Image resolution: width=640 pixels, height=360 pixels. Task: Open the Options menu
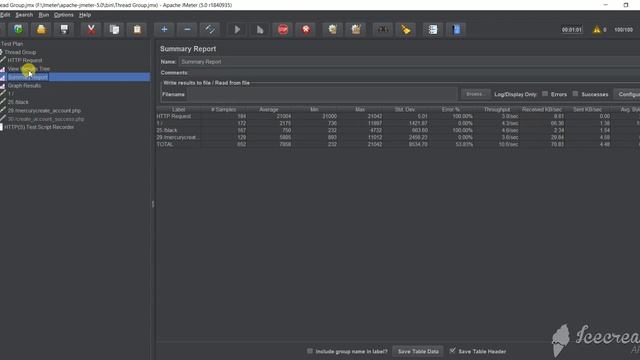(x=64, y=15)
